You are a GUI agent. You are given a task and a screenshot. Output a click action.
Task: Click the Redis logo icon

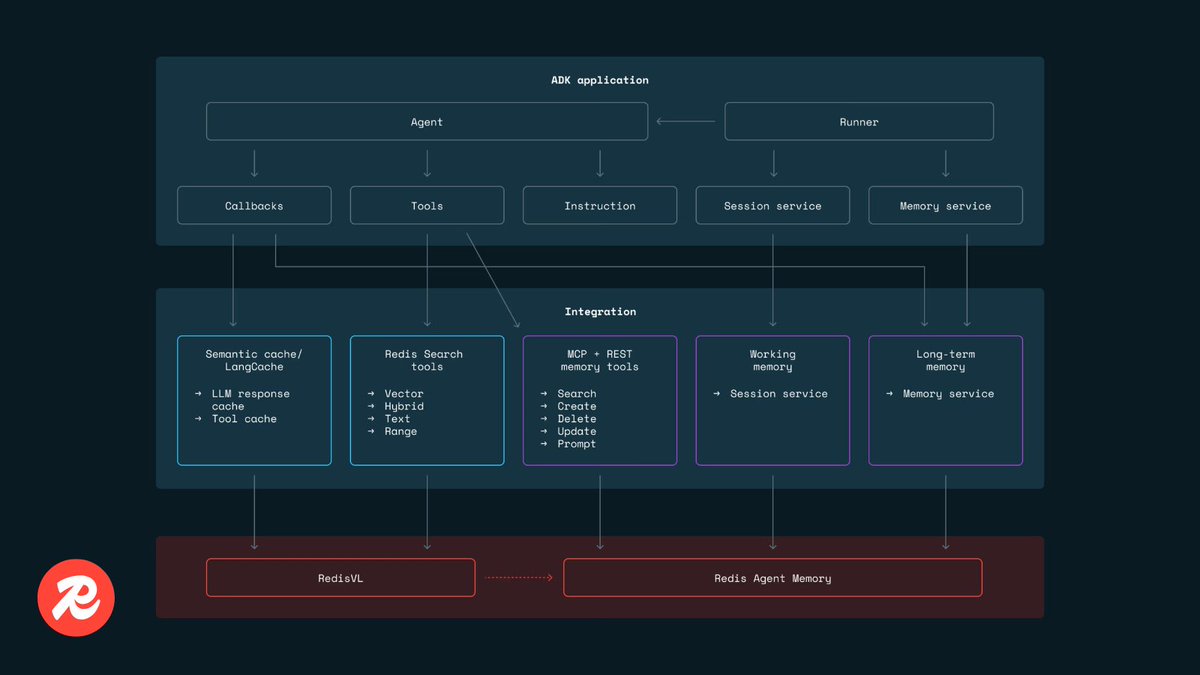click(76, 599)
